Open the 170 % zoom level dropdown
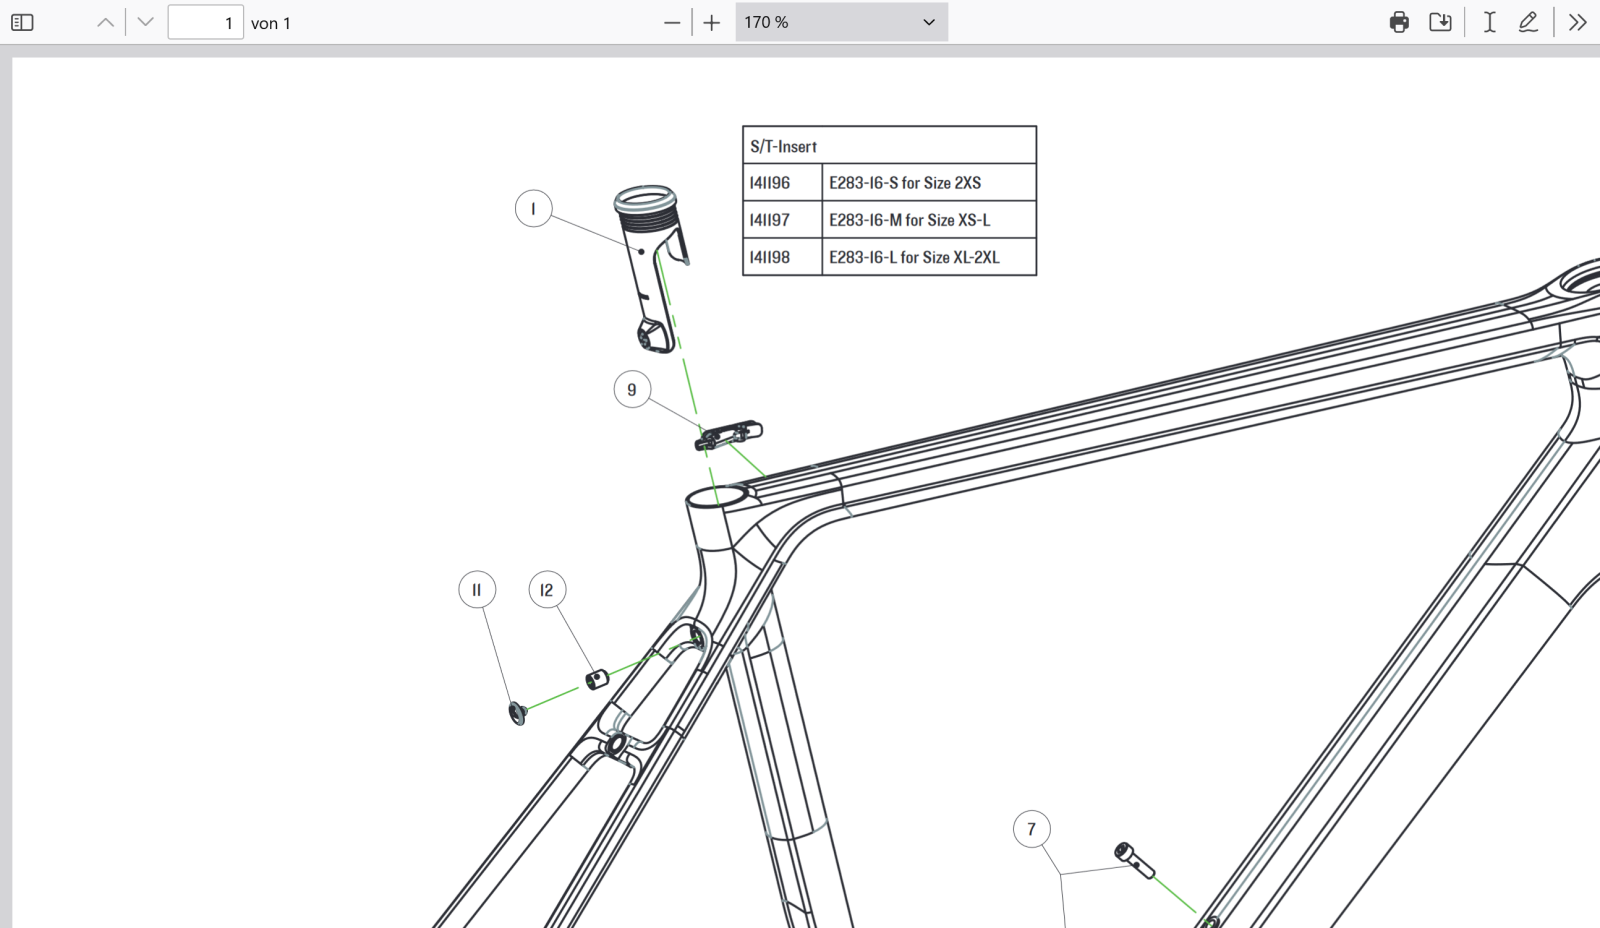This screenshot has height=928, width=1600. (841, 22)
